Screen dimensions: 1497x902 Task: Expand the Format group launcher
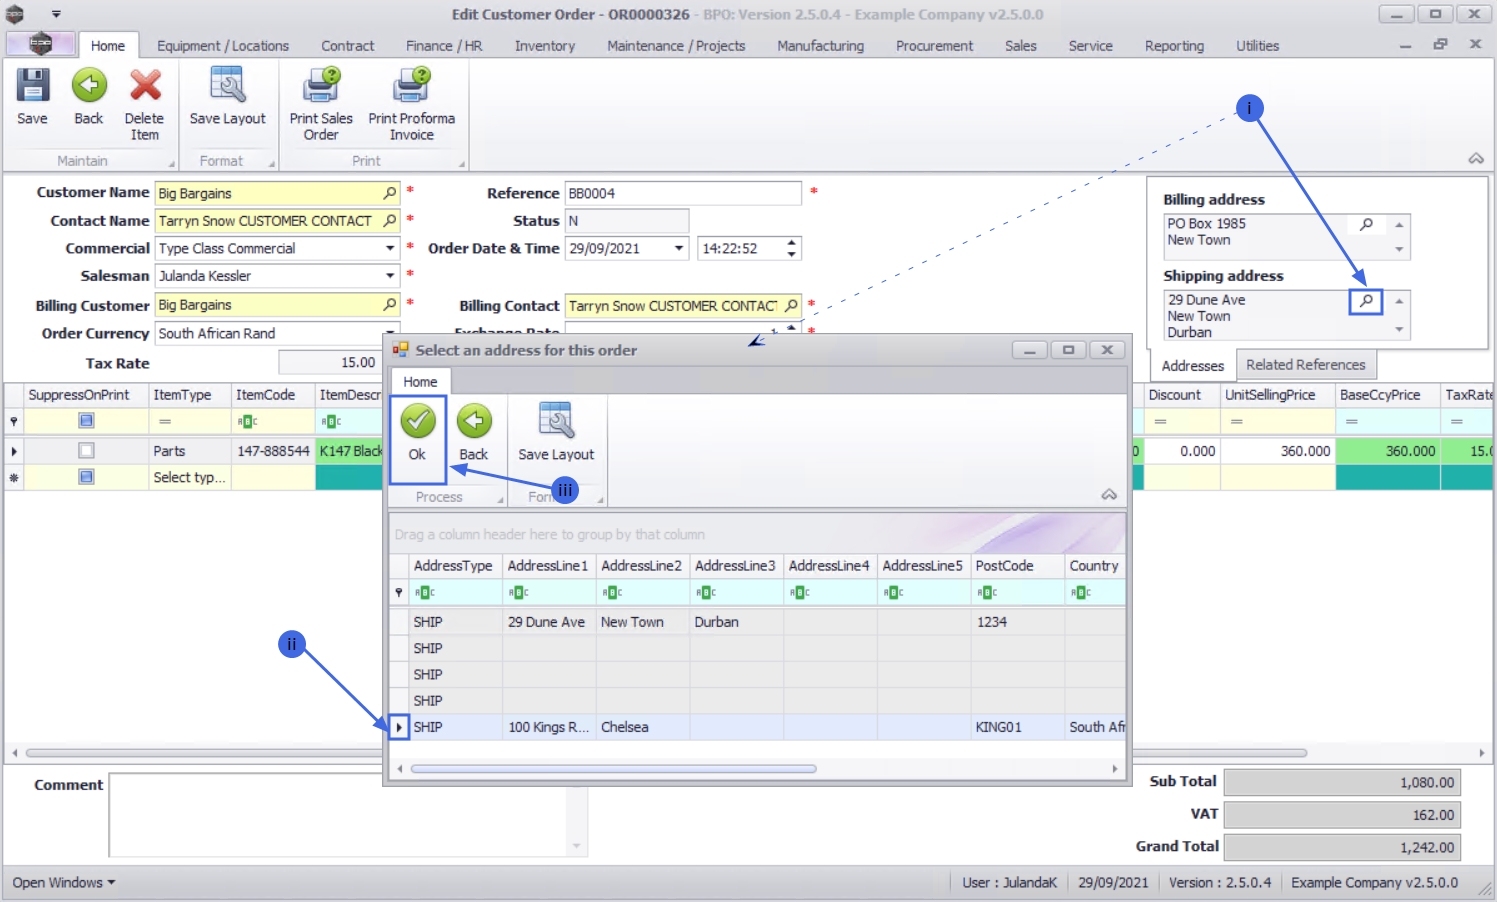coord(271,164)
